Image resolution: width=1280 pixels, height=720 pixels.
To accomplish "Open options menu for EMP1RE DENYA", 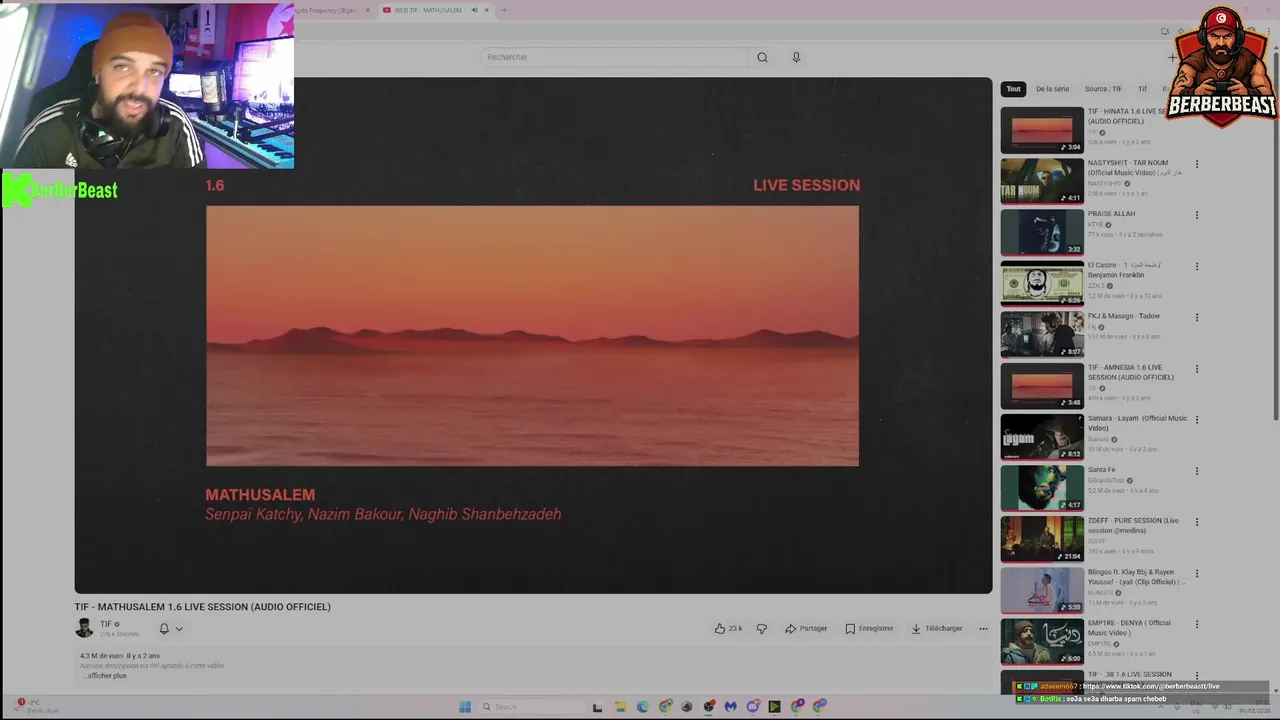I will [x=1196, y=625].
